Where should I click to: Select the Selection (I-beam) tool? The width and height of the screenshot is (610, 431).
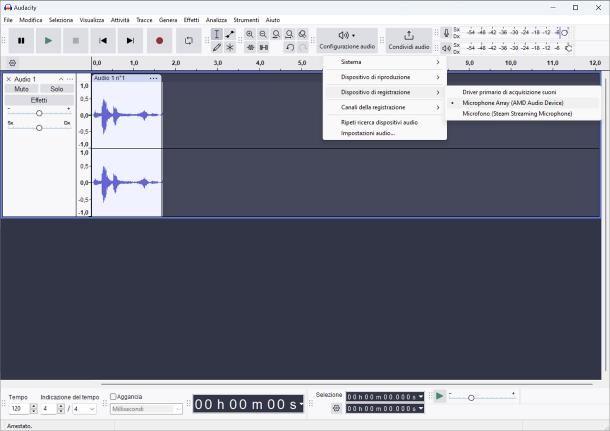coord(217,34)
